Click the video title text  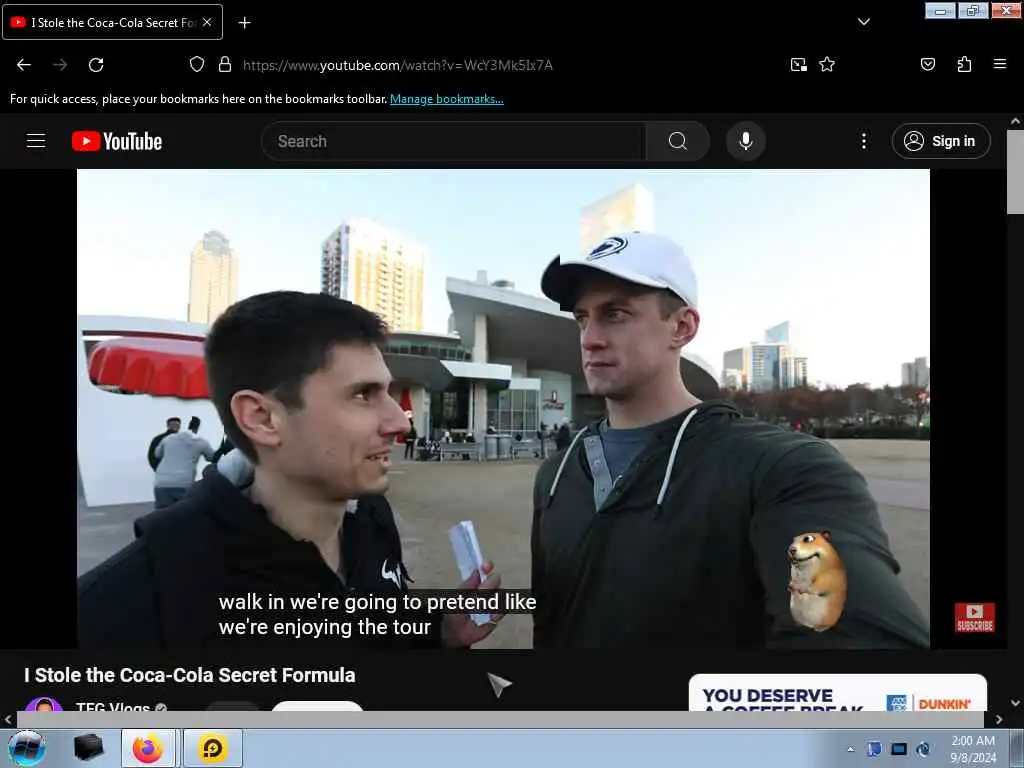(190, 675)
